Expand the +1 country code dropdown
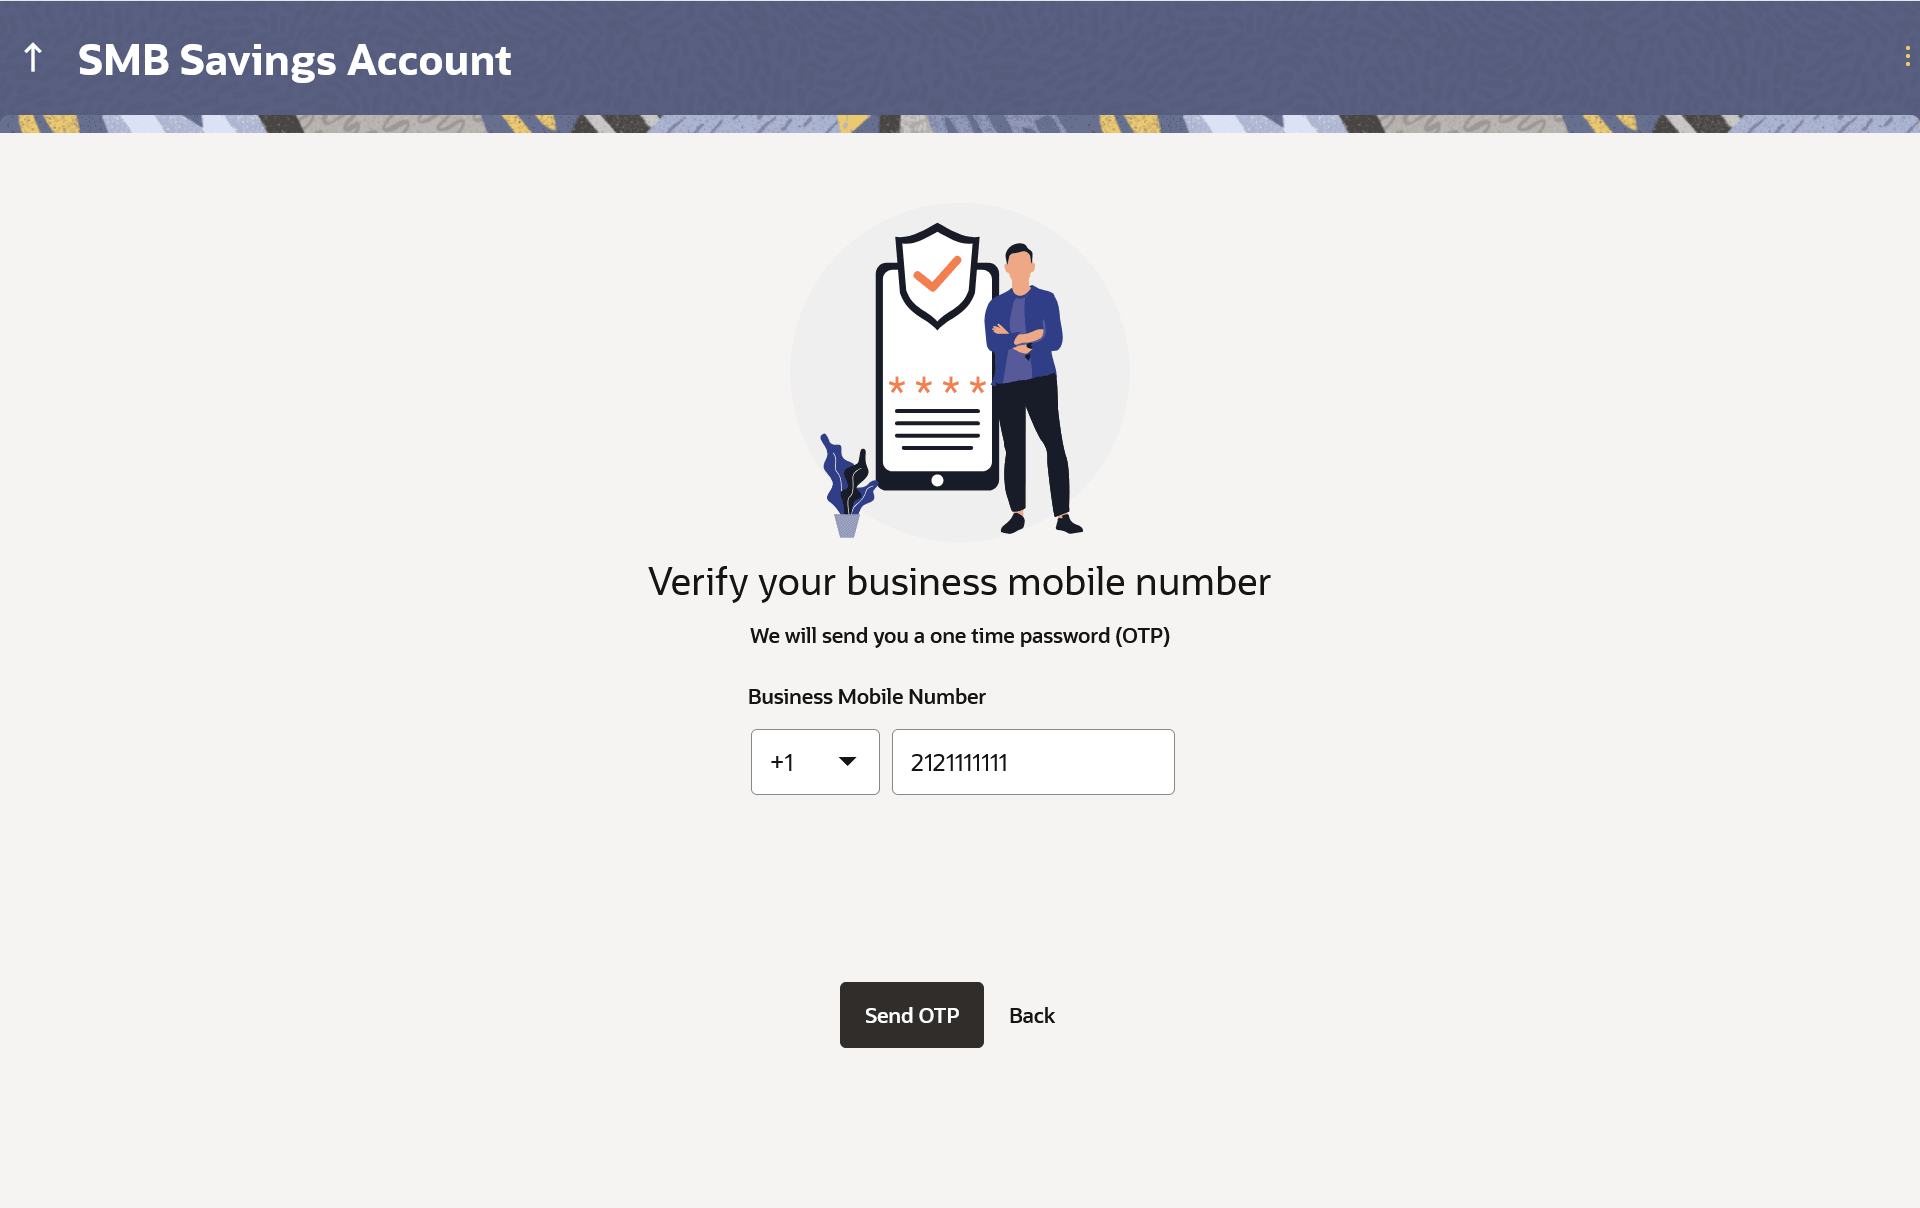 [x=815, y=762]
